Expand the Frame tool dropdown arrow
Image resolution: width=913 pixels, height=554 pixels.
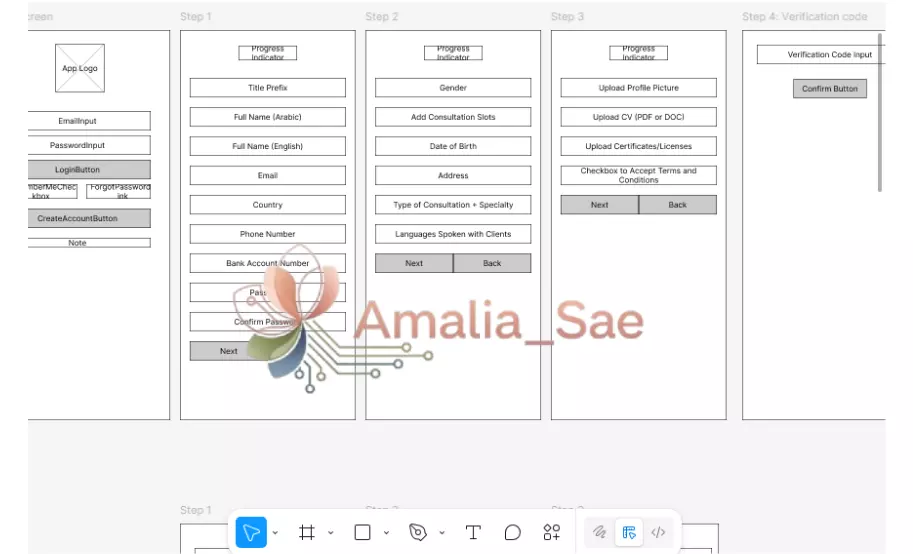pos(331,532)
